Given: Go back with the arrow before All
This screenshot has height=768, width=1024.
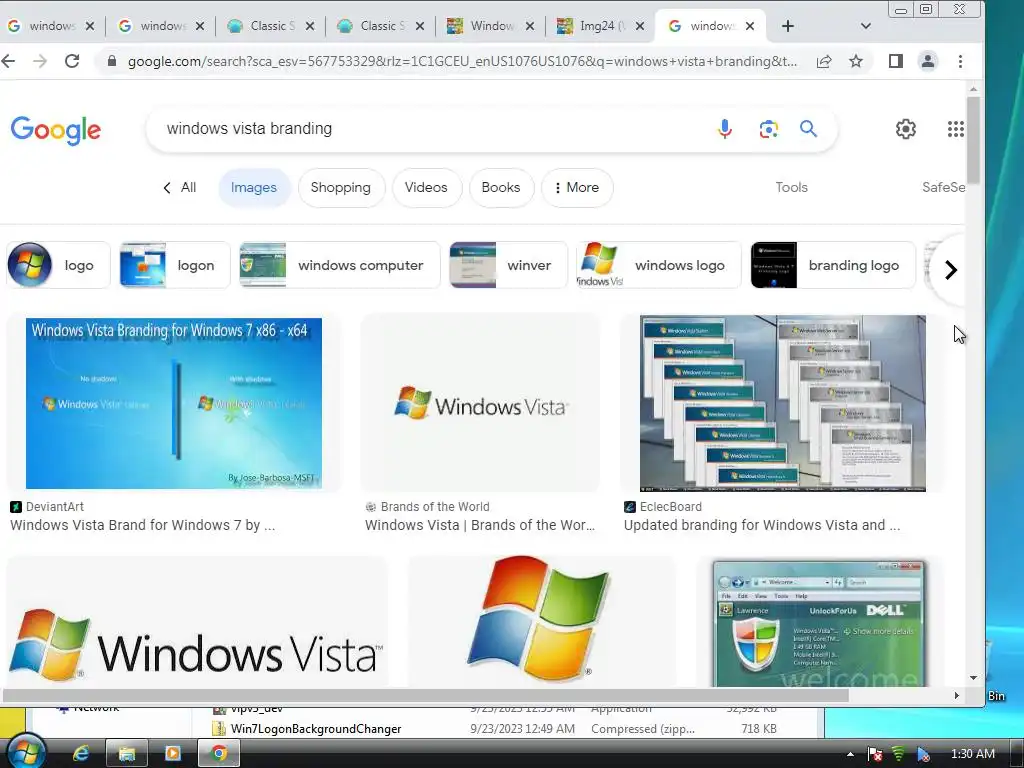Looking at the screenshot, I should [x=167, y=188].
